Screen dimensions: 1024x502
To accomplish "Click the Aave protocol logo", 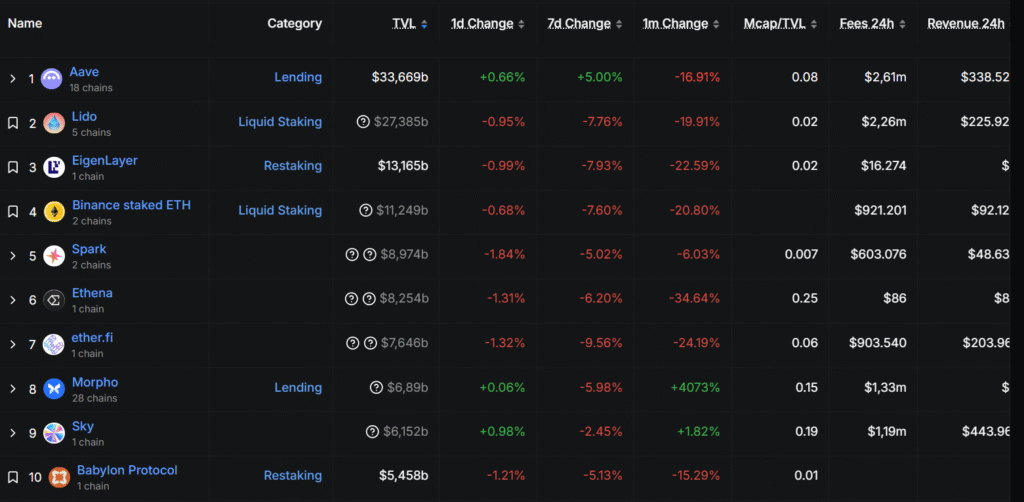I will (x=51, y=79).
